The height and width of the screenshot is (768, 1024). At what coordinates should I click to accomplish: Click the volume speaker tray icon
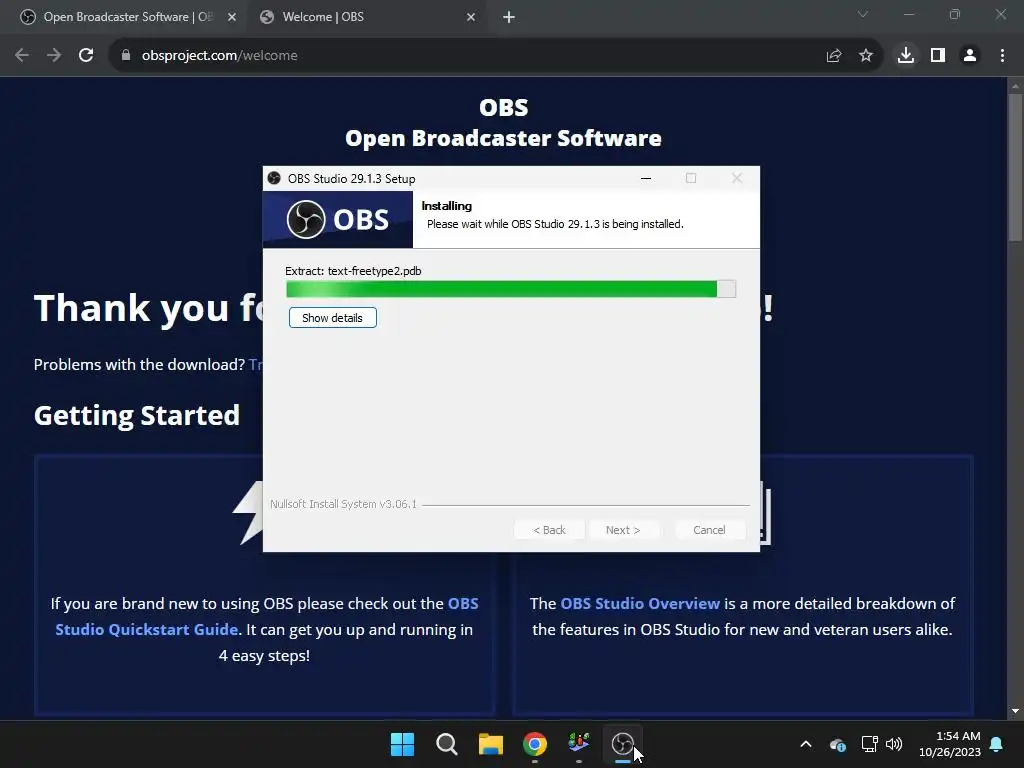point(894,744)
